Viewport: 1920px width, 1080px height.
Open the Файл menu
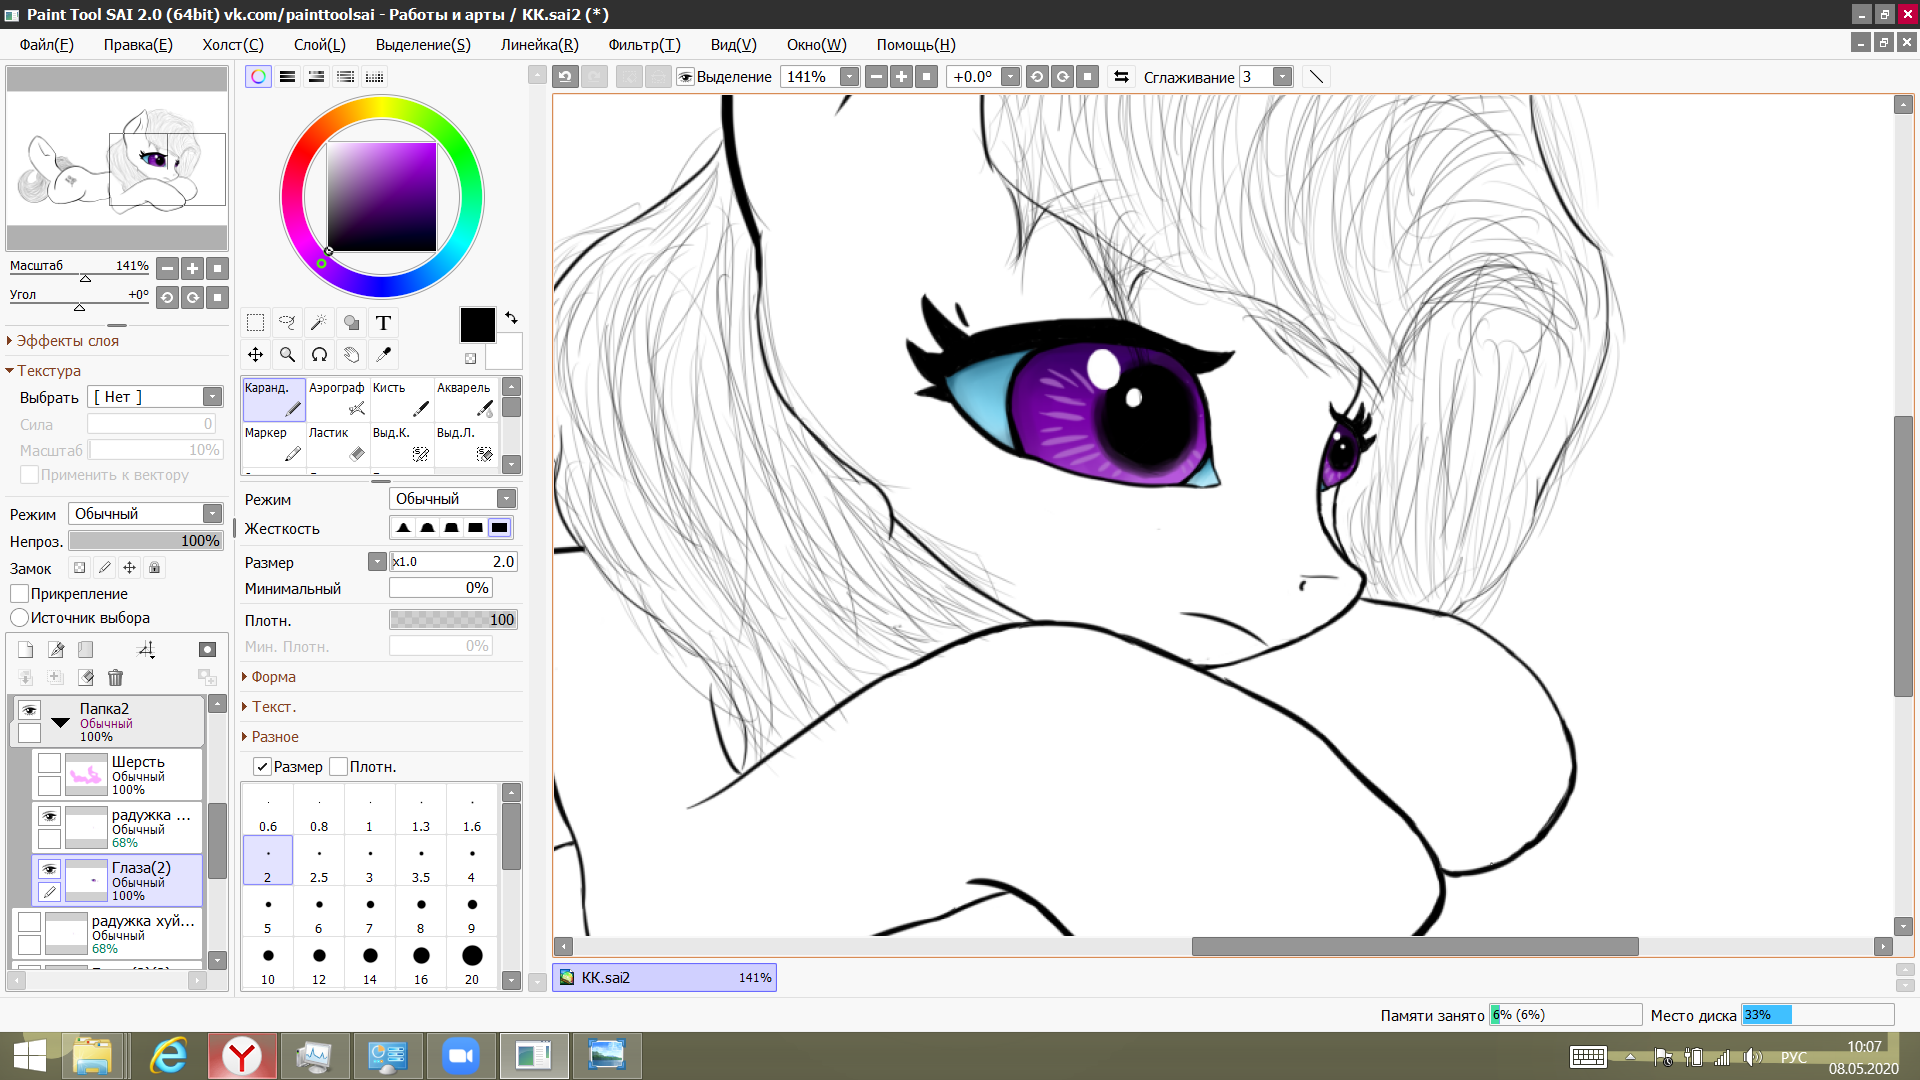tap(47, 45)
